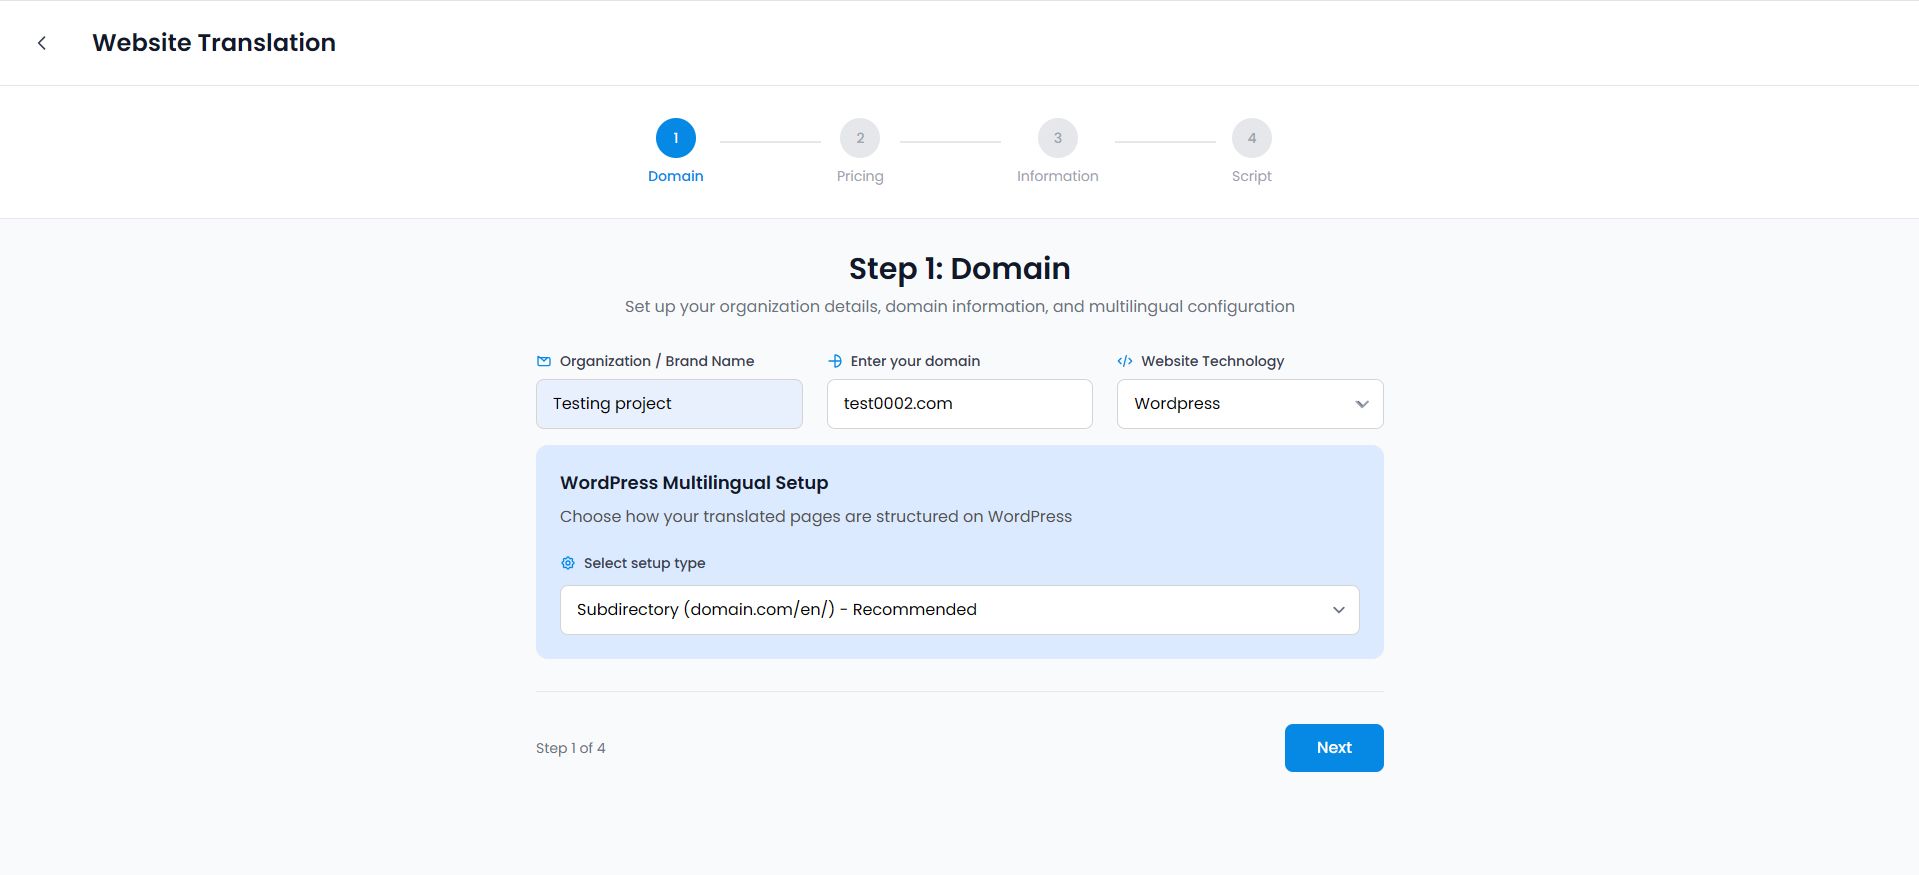Click the test0002.com domain field
This screenshot has width=1919, height=875.
[x=958, y=404]
